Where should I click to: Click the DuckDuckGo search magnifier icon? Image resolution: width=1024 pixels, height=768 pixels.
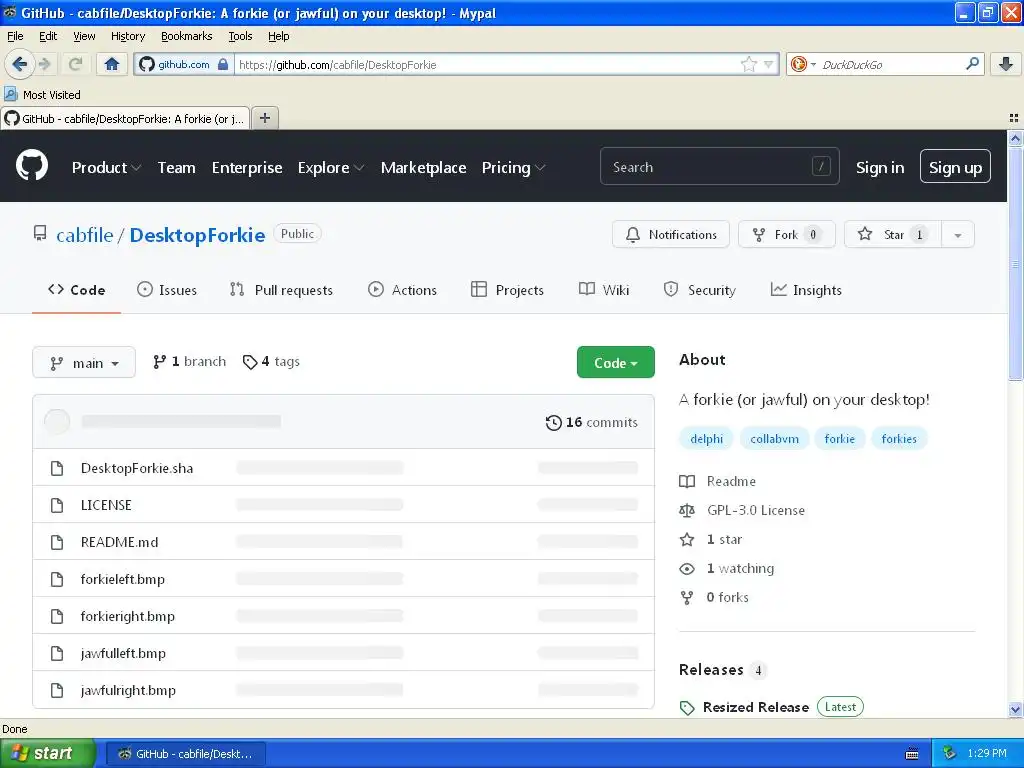coord(972,64)
